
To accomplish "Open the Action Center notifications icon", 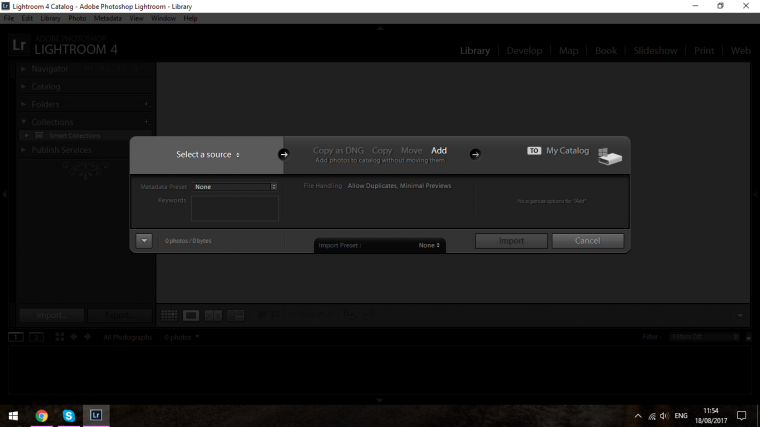I will pyautogui.click(x=742, y=416).
